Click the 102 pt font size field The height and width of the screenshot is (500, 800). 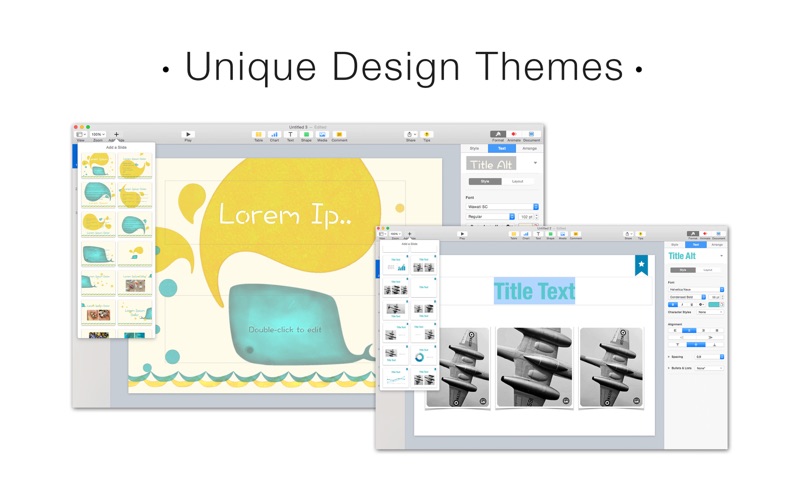click(526, 217)
